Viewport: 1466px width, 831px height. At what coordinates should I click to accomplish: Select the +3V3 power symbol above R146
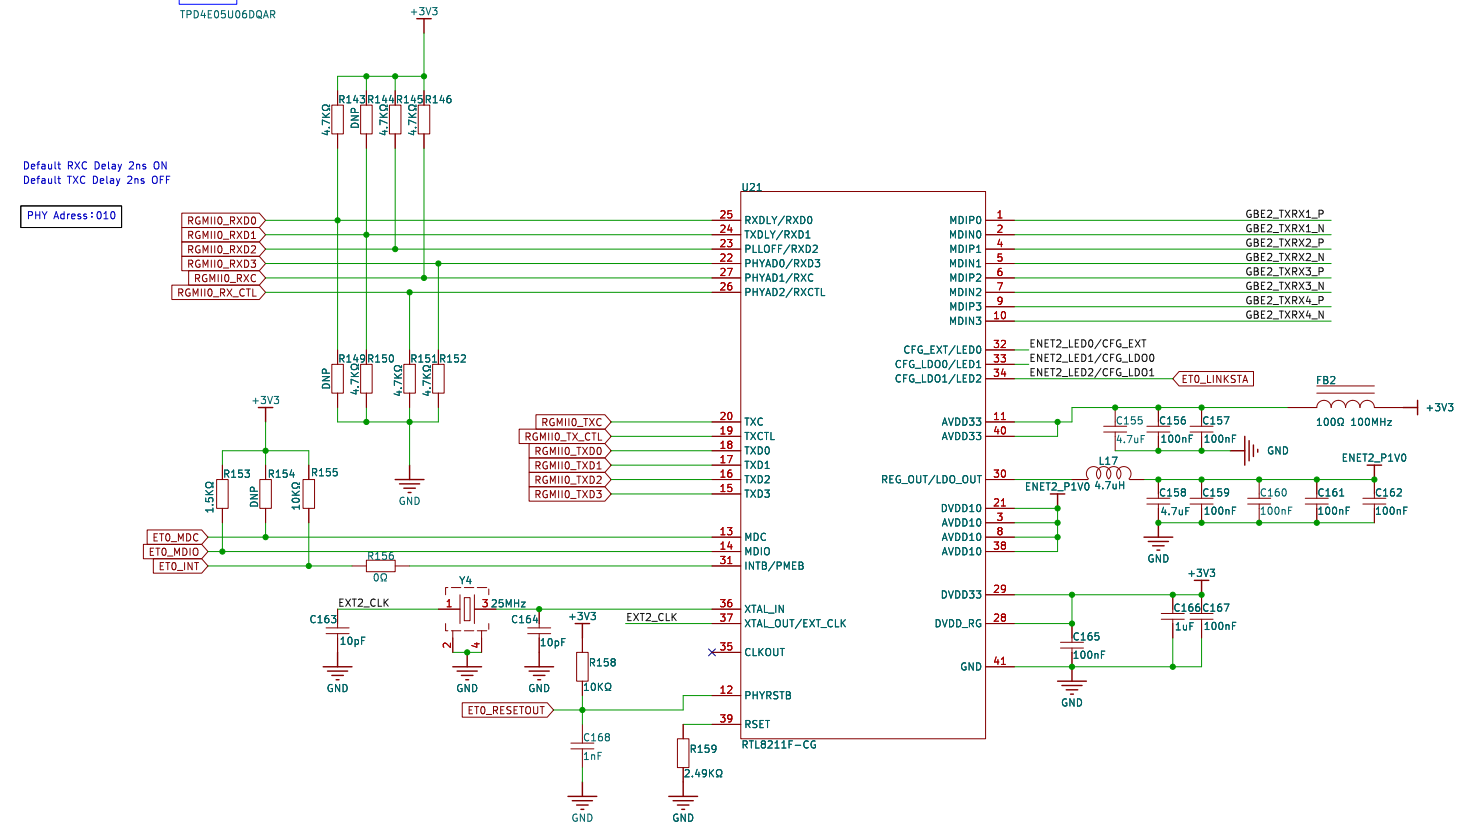click(424, 15)
